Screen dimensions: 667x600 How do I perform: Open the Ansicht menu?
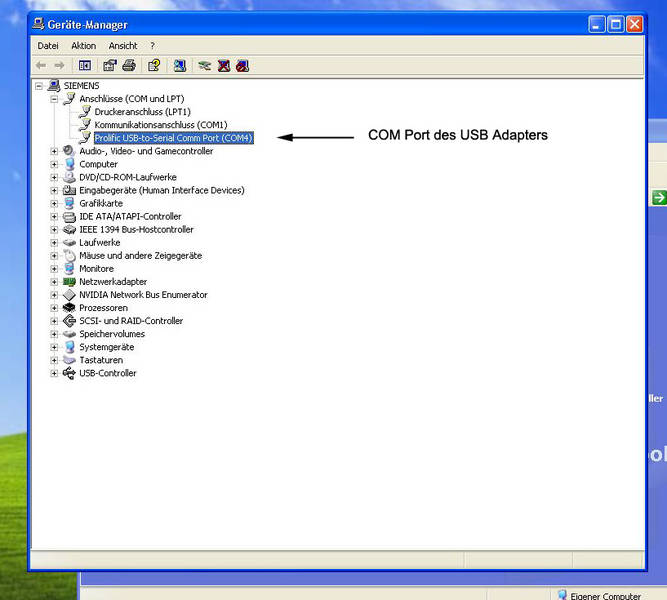coord(123,46)
